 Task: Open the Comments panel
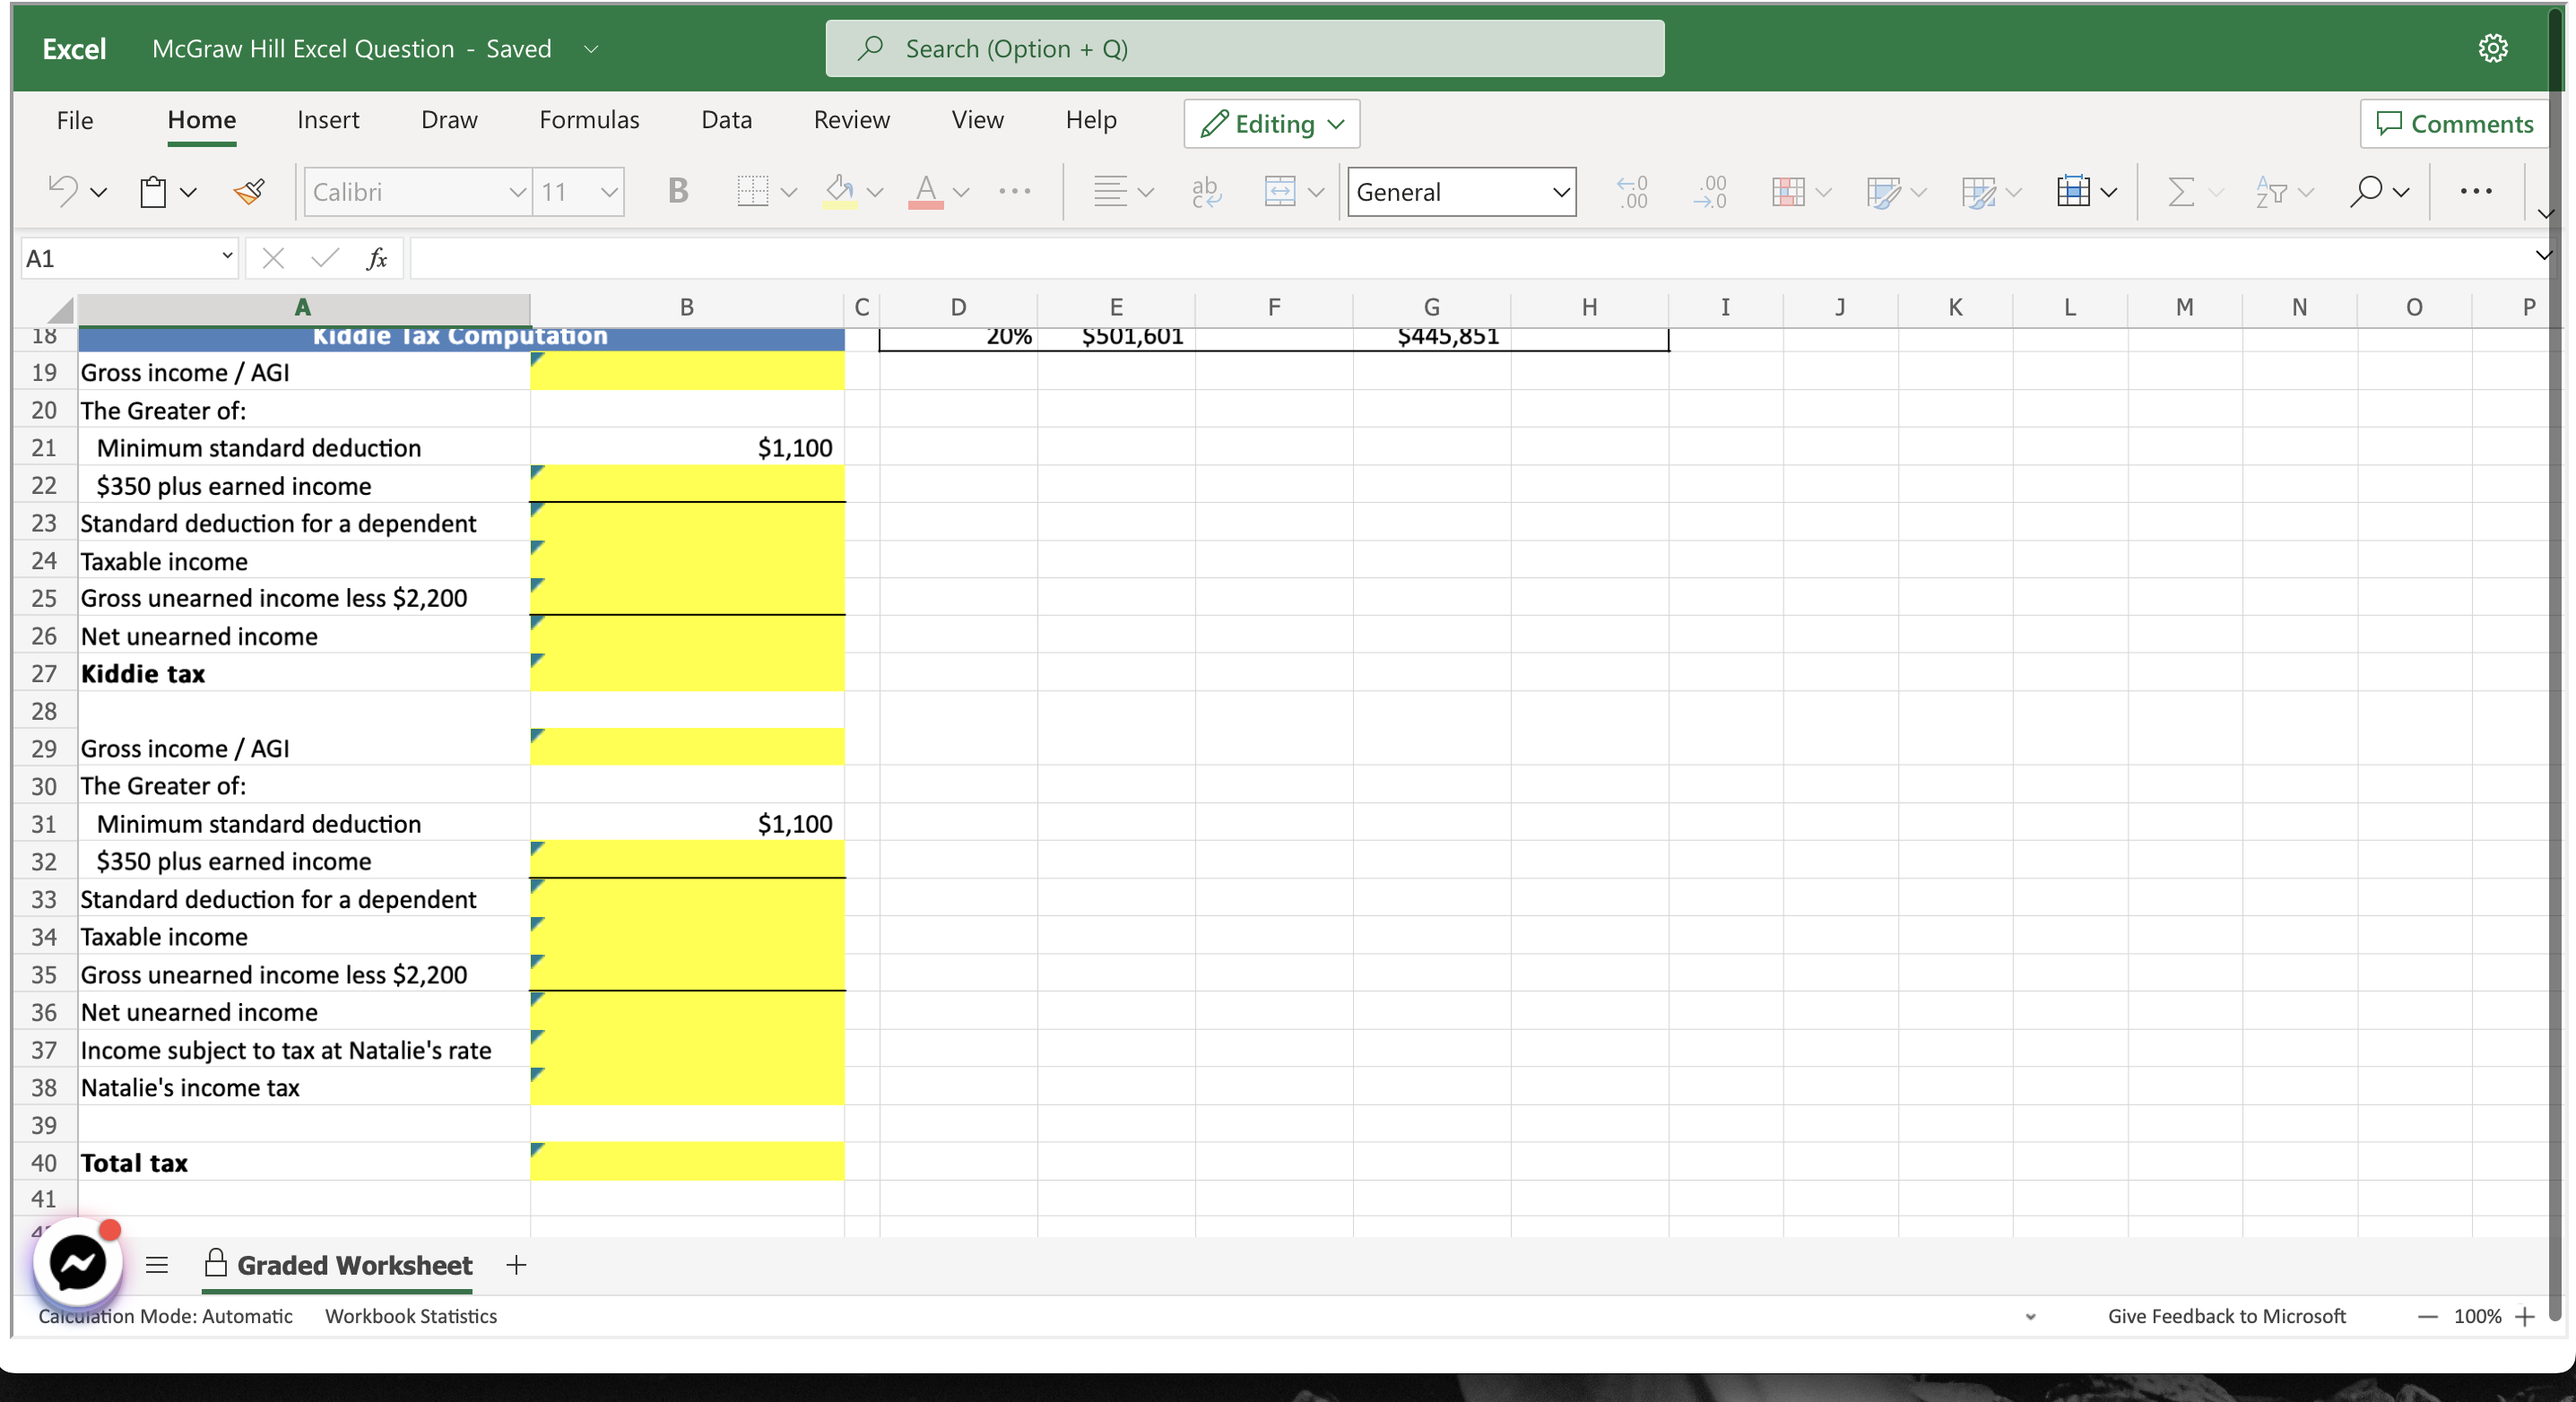coord(2454,123)
